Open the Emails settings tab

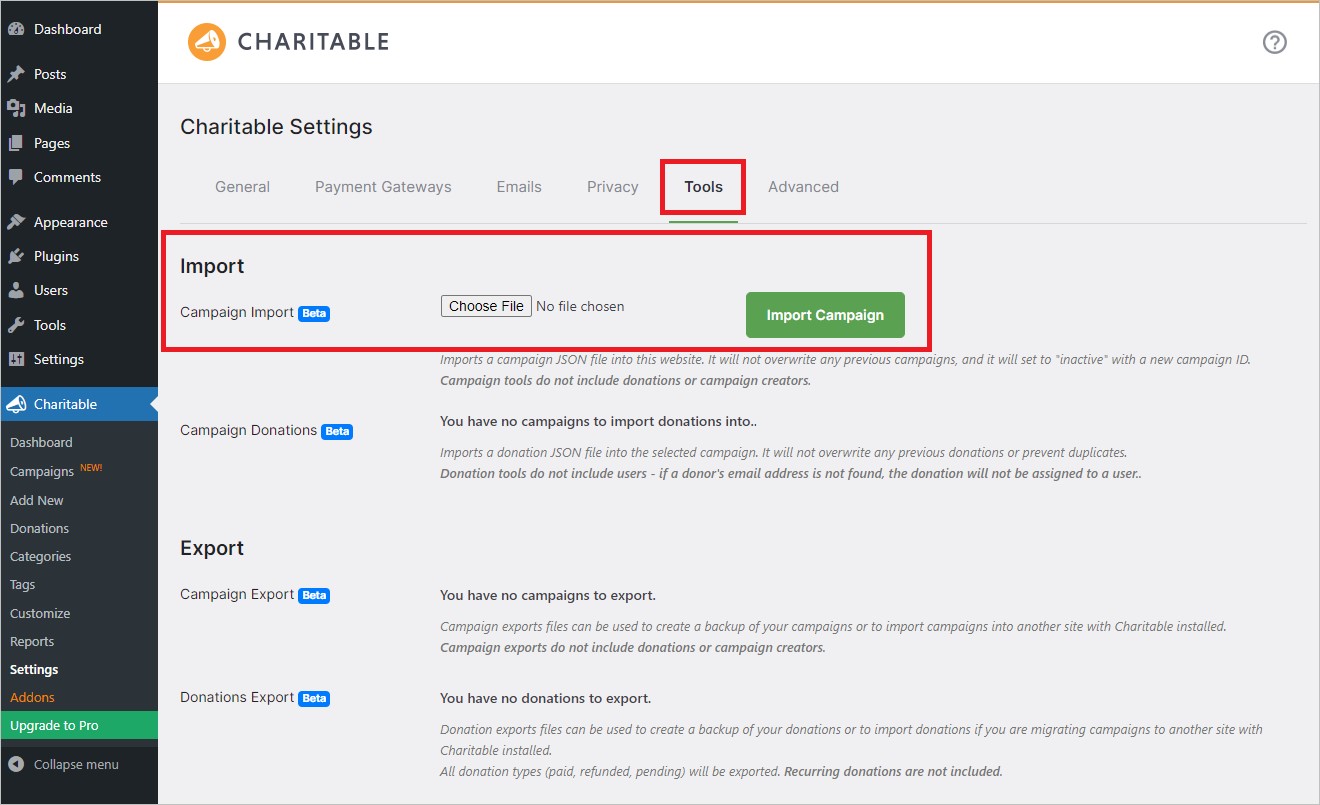click(518, 186)
